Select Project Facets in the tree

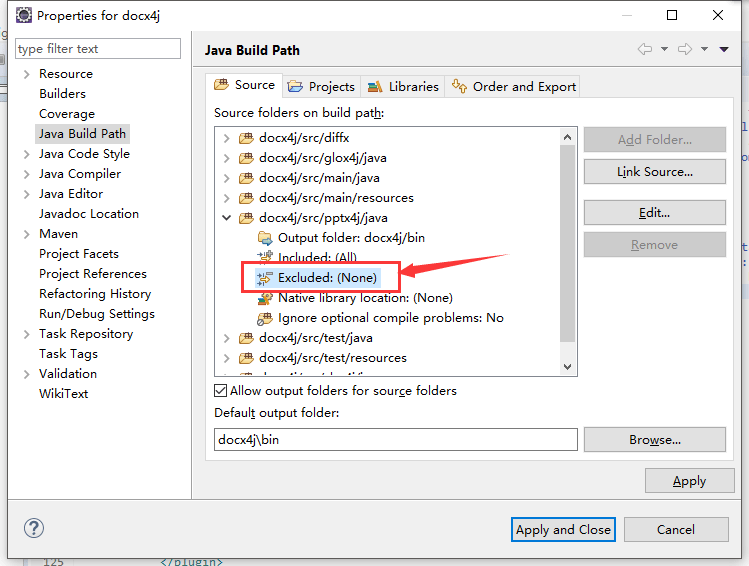[79, 254]
